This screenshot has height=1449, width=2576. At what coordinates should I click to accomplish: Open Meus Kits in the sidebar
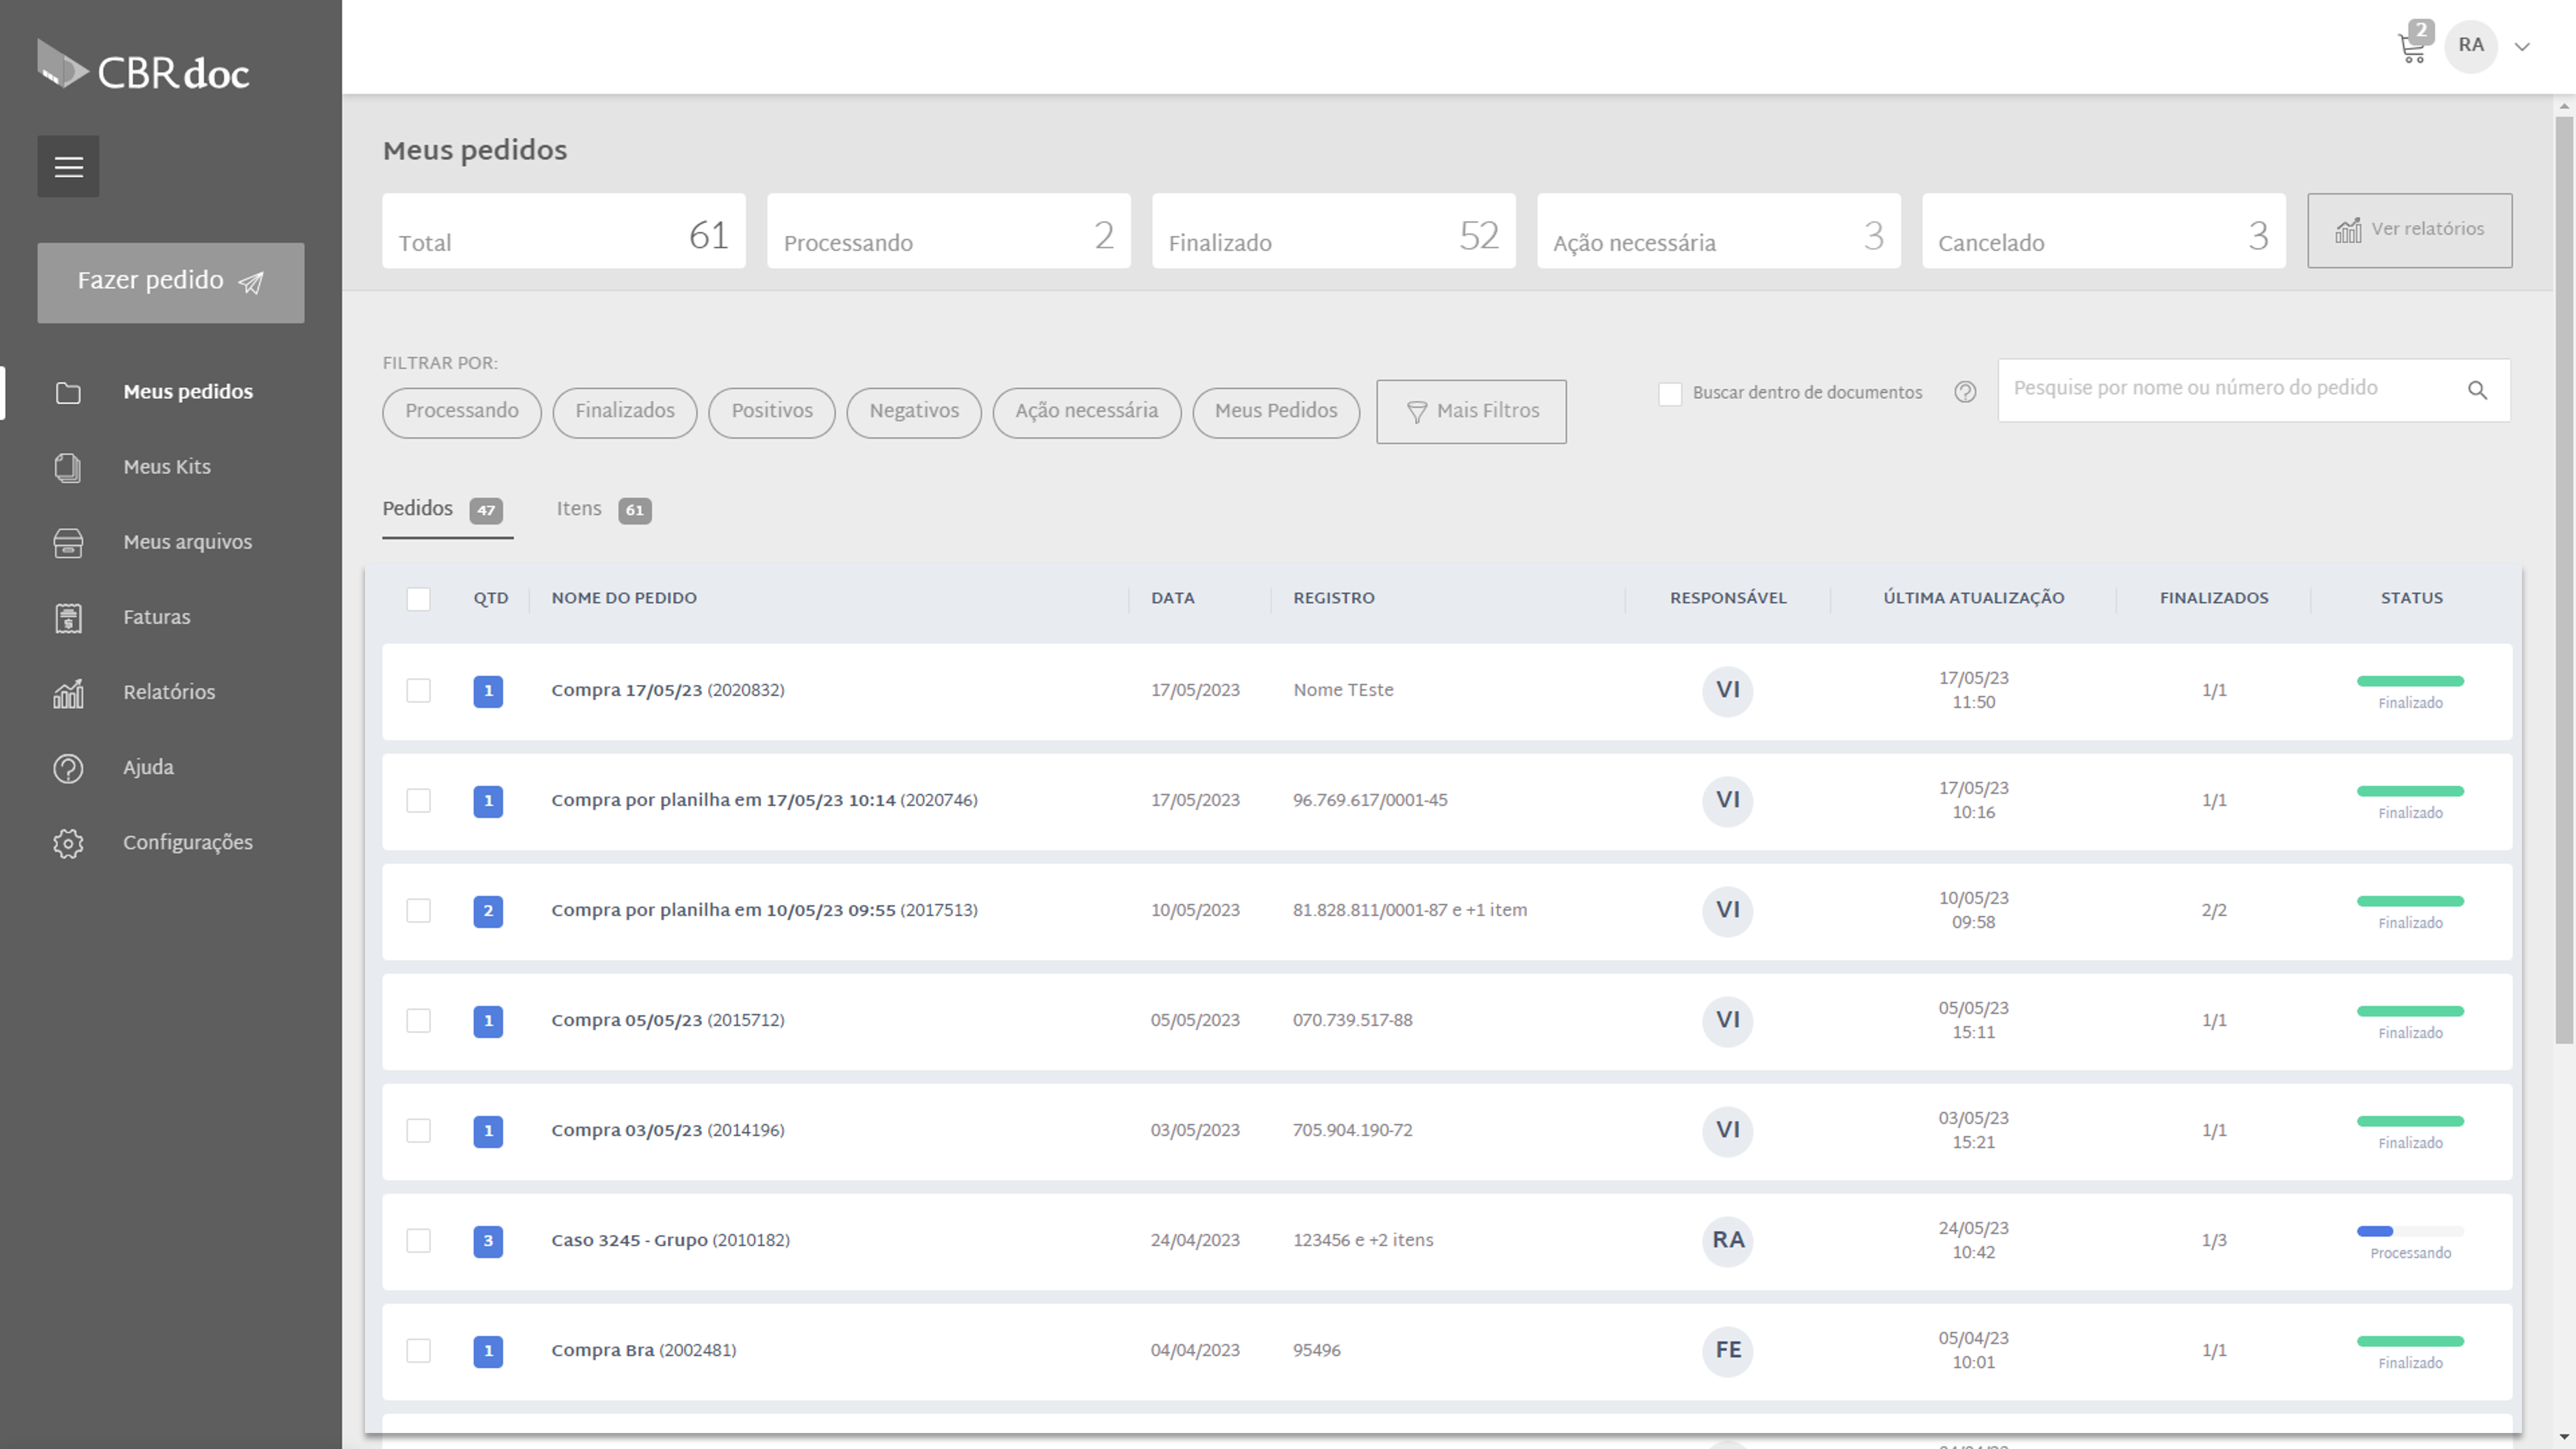pyautogui.click(x=167, y=467)
